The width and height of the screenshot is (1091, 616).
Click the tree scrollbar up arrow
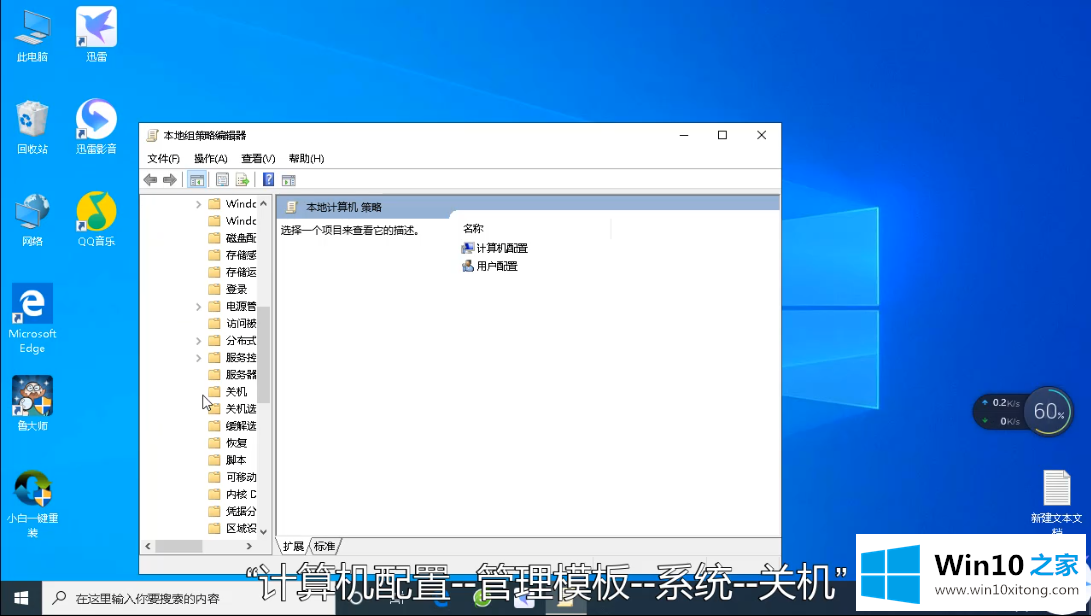point(263,204)
